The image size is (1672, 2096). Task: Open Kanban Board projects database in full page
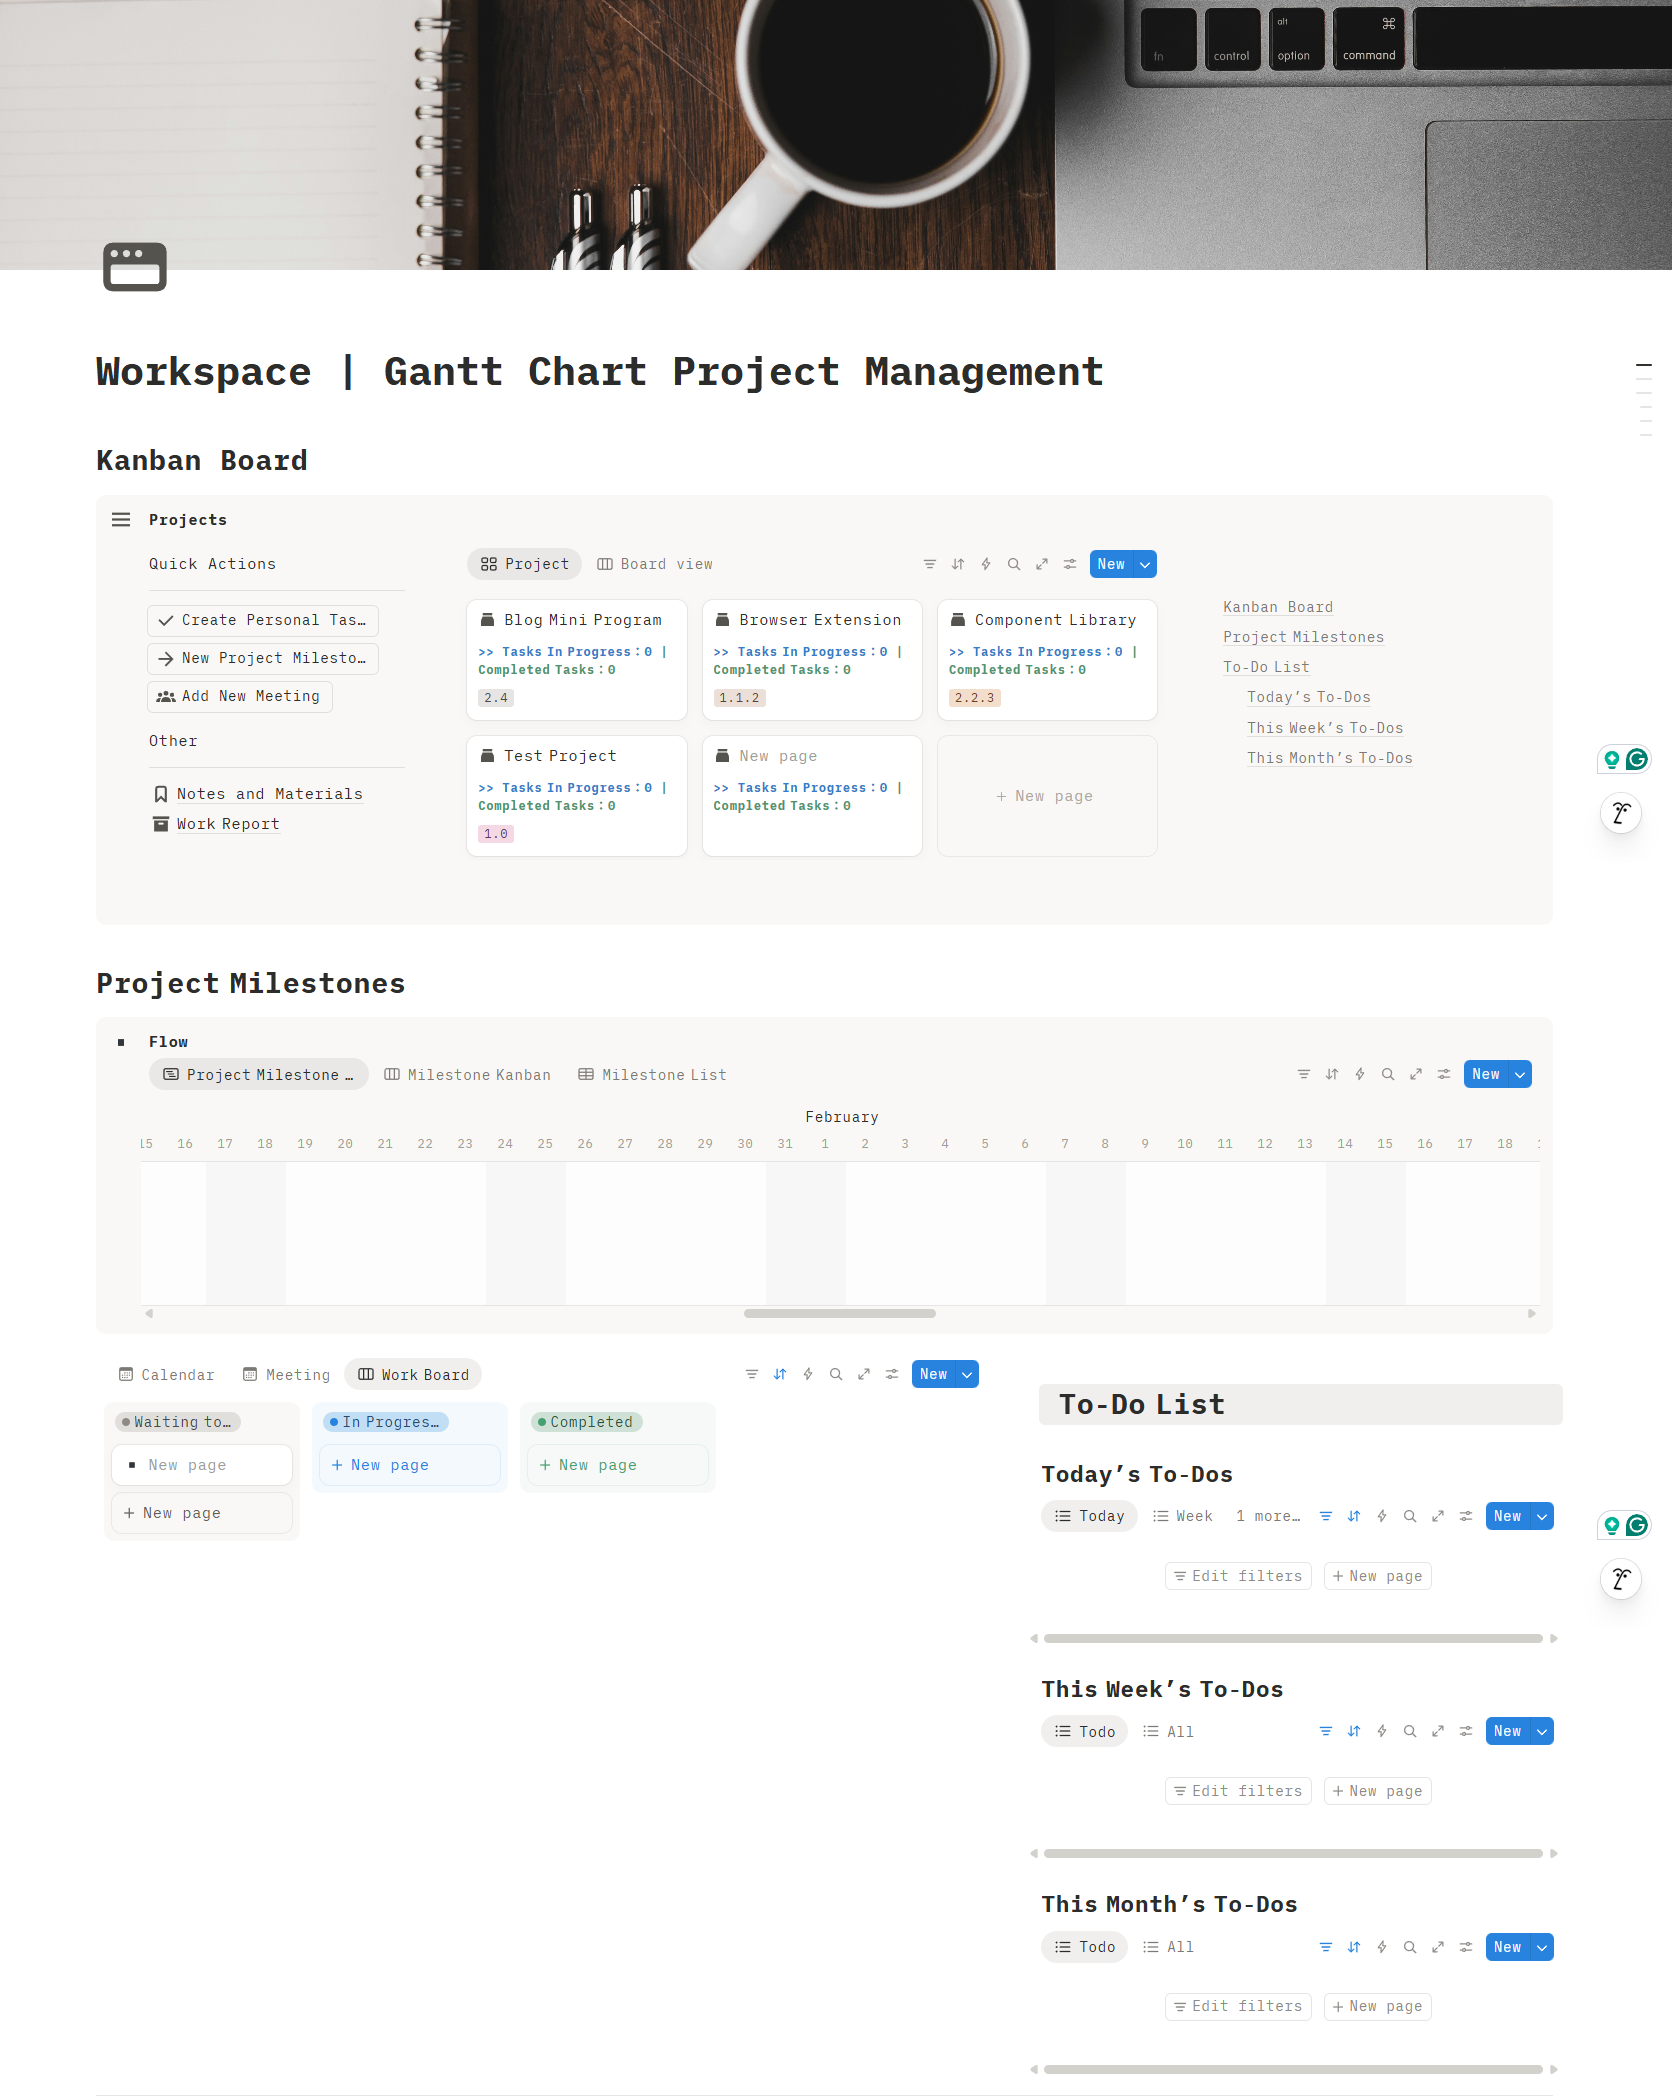[1041, 564]
